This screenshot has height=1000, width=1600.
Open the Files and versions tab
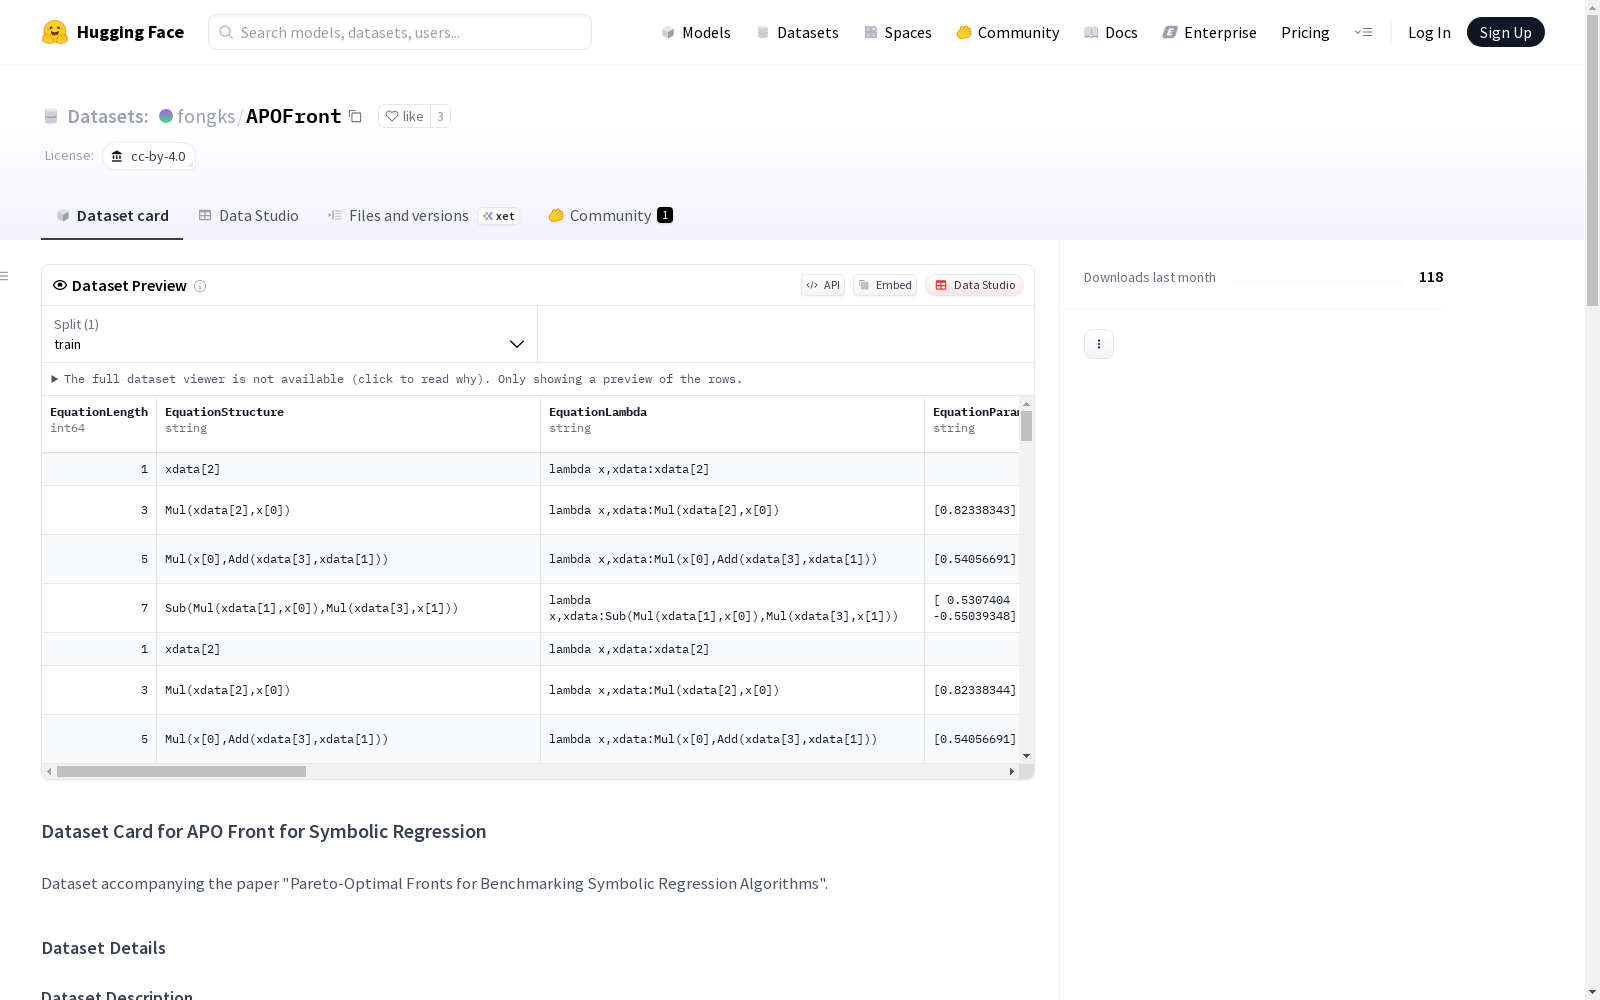(424, 215)
